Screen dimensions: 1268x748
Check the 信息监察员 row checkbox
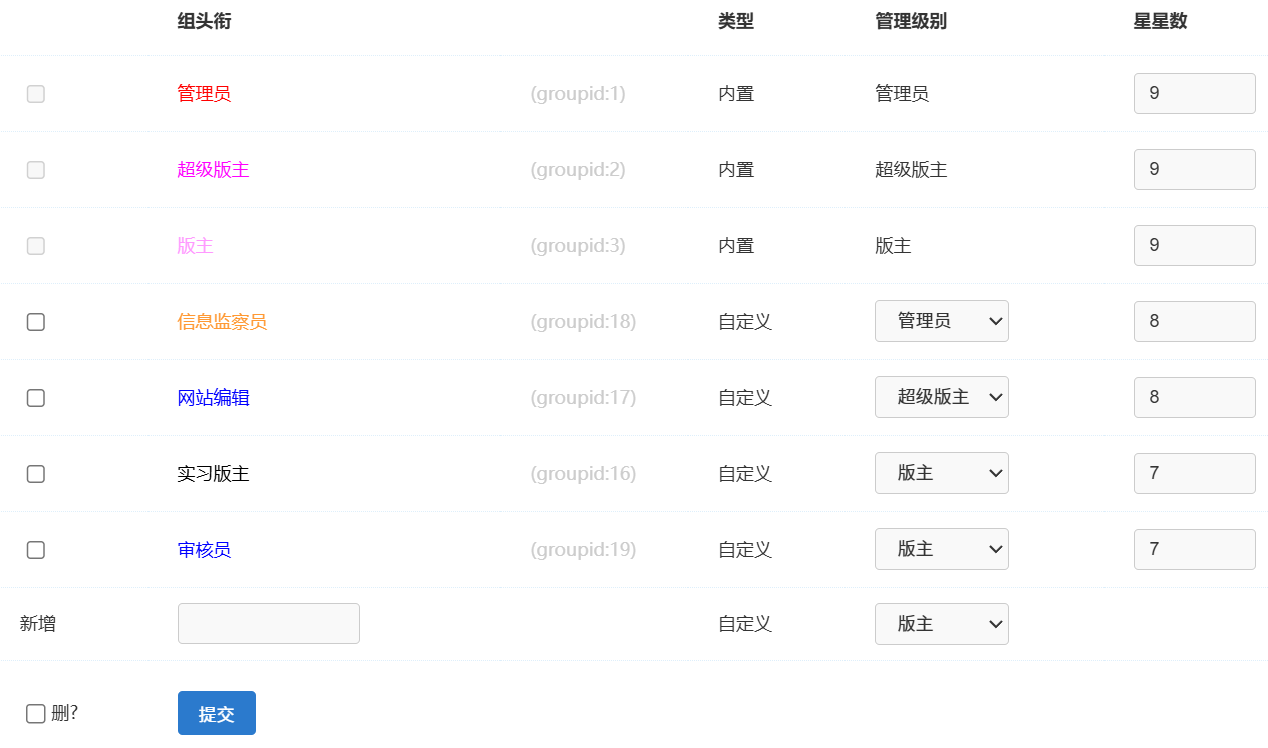(36, 322)
